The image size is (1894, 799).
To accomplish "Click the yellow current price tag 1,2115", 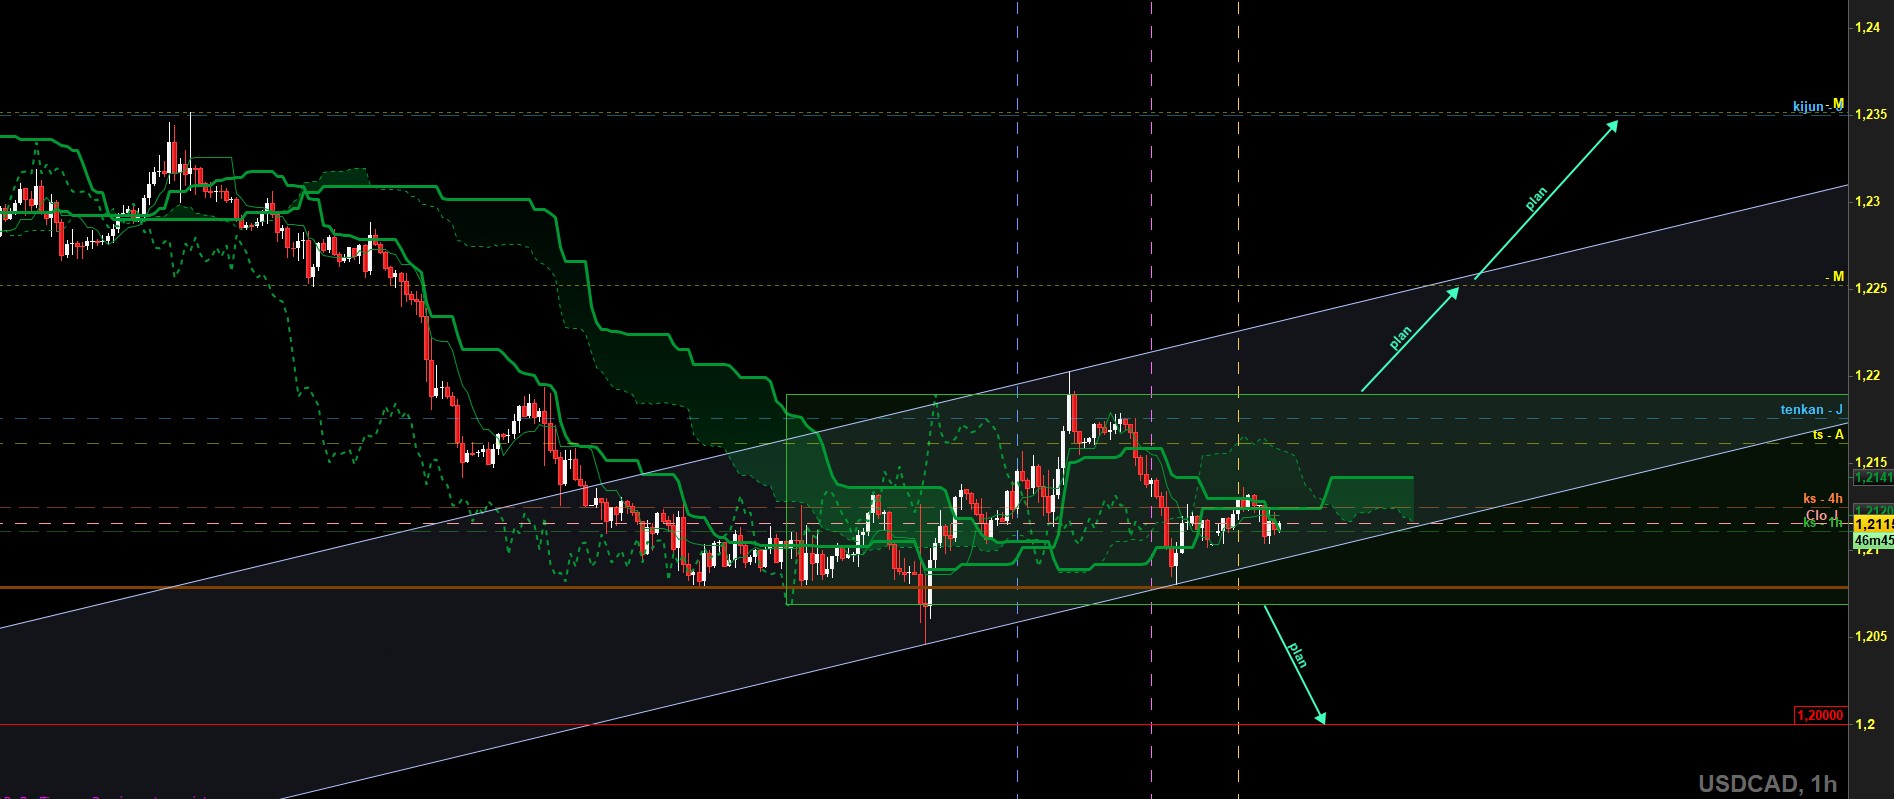I will pyautogui.click(x=1872, y=525).
